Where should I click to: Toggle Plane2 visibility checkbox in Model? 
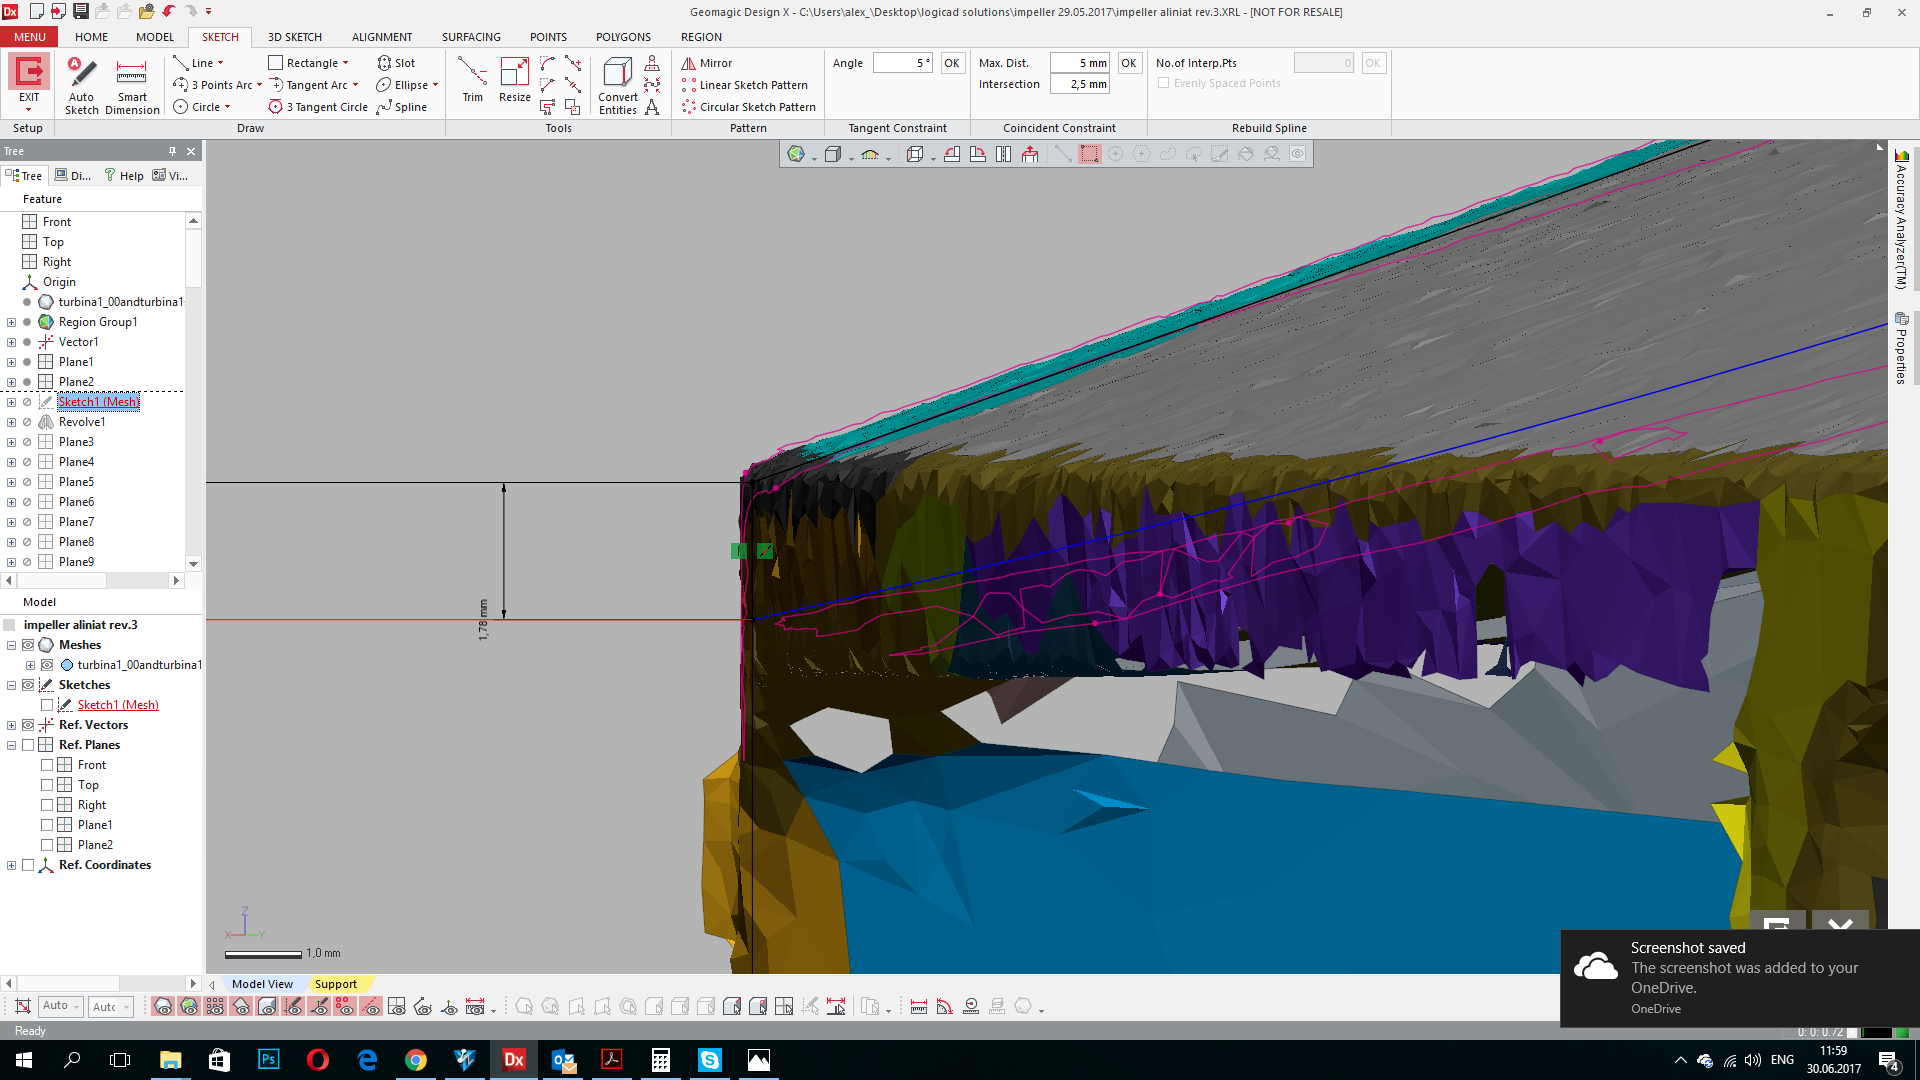(47, 845)
